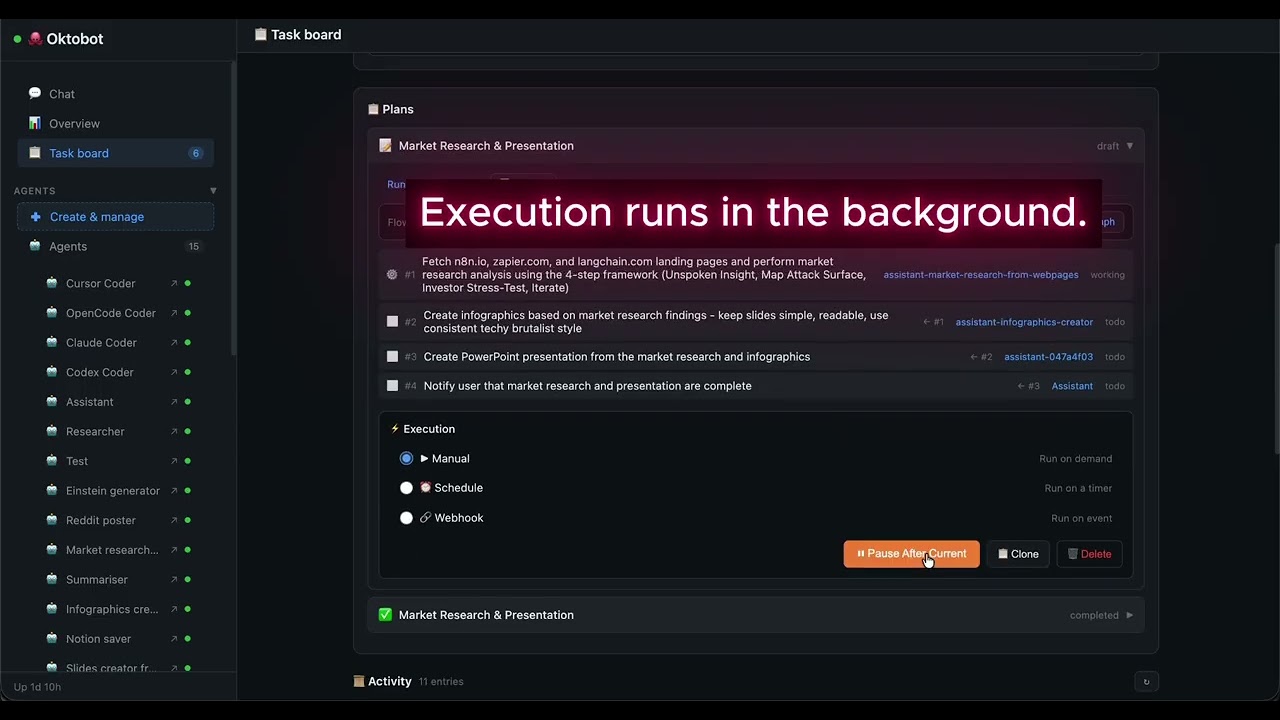This screenshot has width=1280, height=720.
Task: Select the Webhook execution radio button
Action: click(x=406, y=518)
